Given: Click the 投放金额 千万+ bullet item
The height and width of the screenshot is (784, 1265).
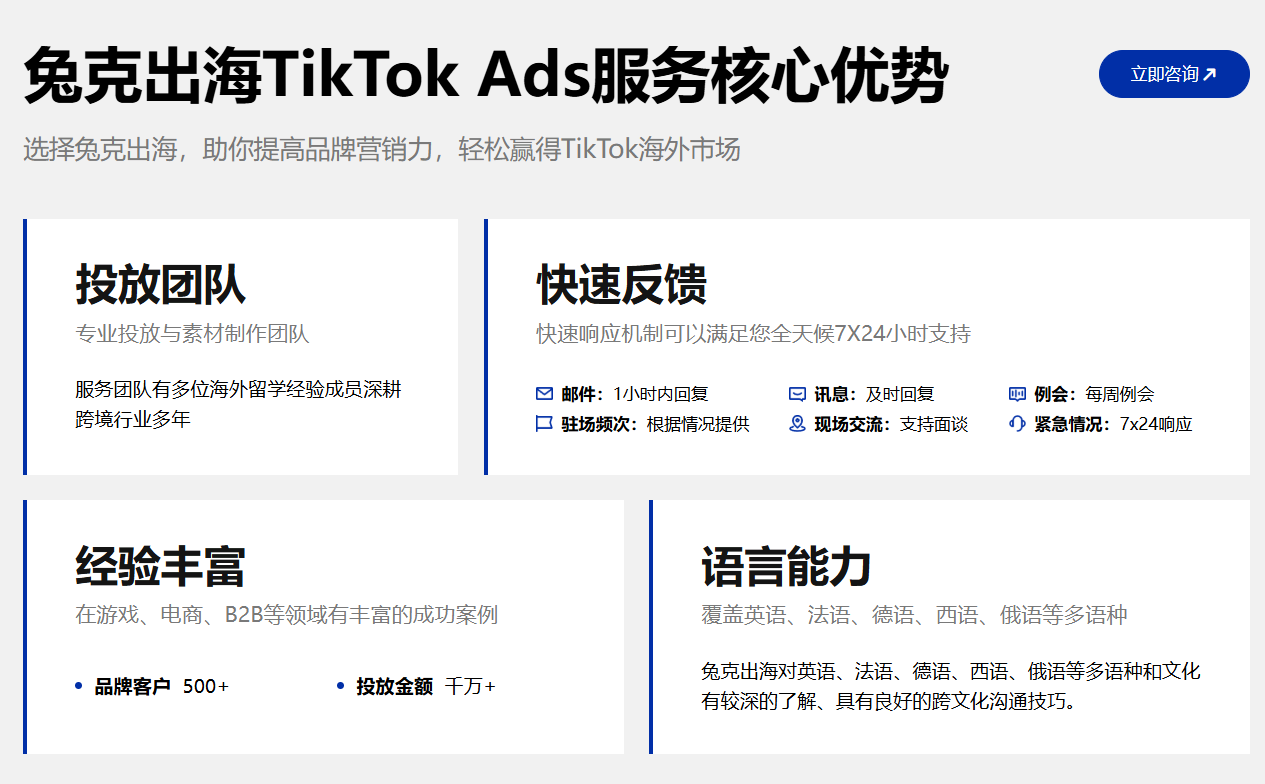Looking at the screenshot, I should [425, 686].
